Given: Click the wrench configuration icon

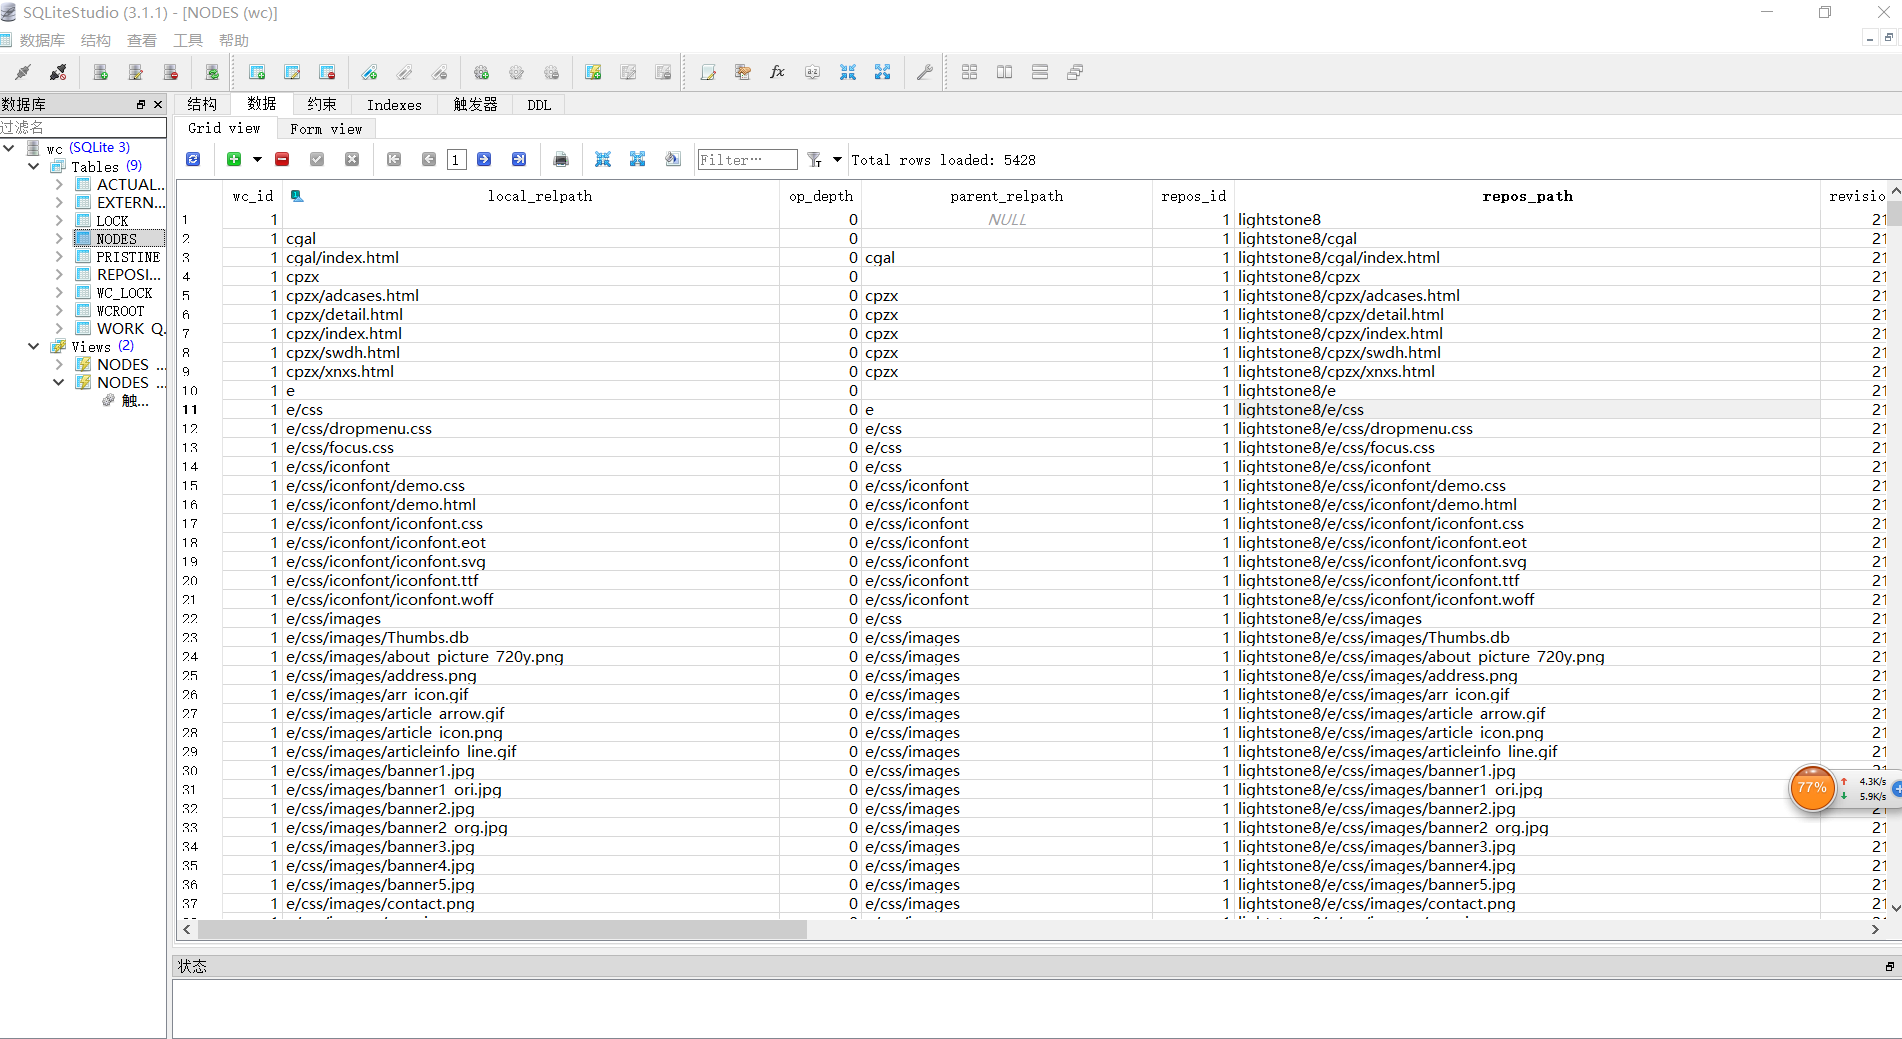Looking at the screenshot, I should pos(925,72).
